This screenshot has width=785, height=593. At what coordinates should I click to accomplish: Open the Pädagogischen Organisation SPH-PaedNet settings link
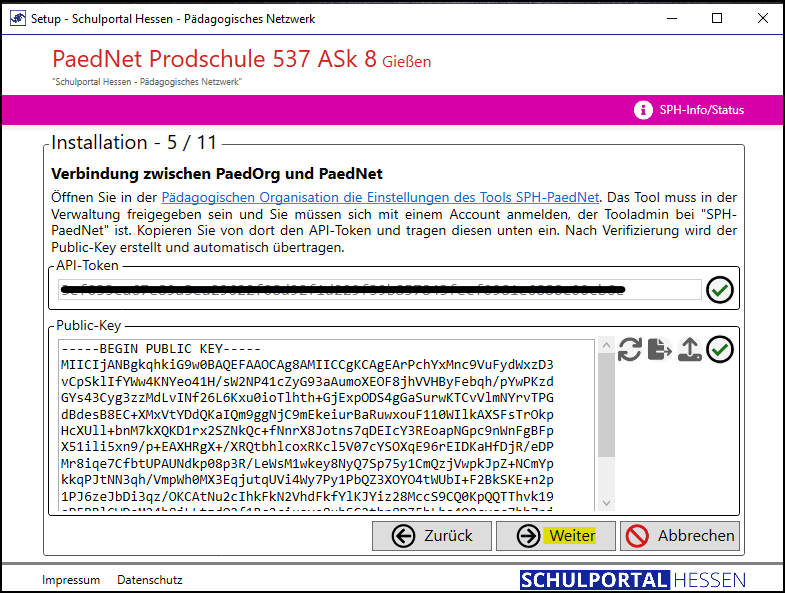[x=380, y=197]
